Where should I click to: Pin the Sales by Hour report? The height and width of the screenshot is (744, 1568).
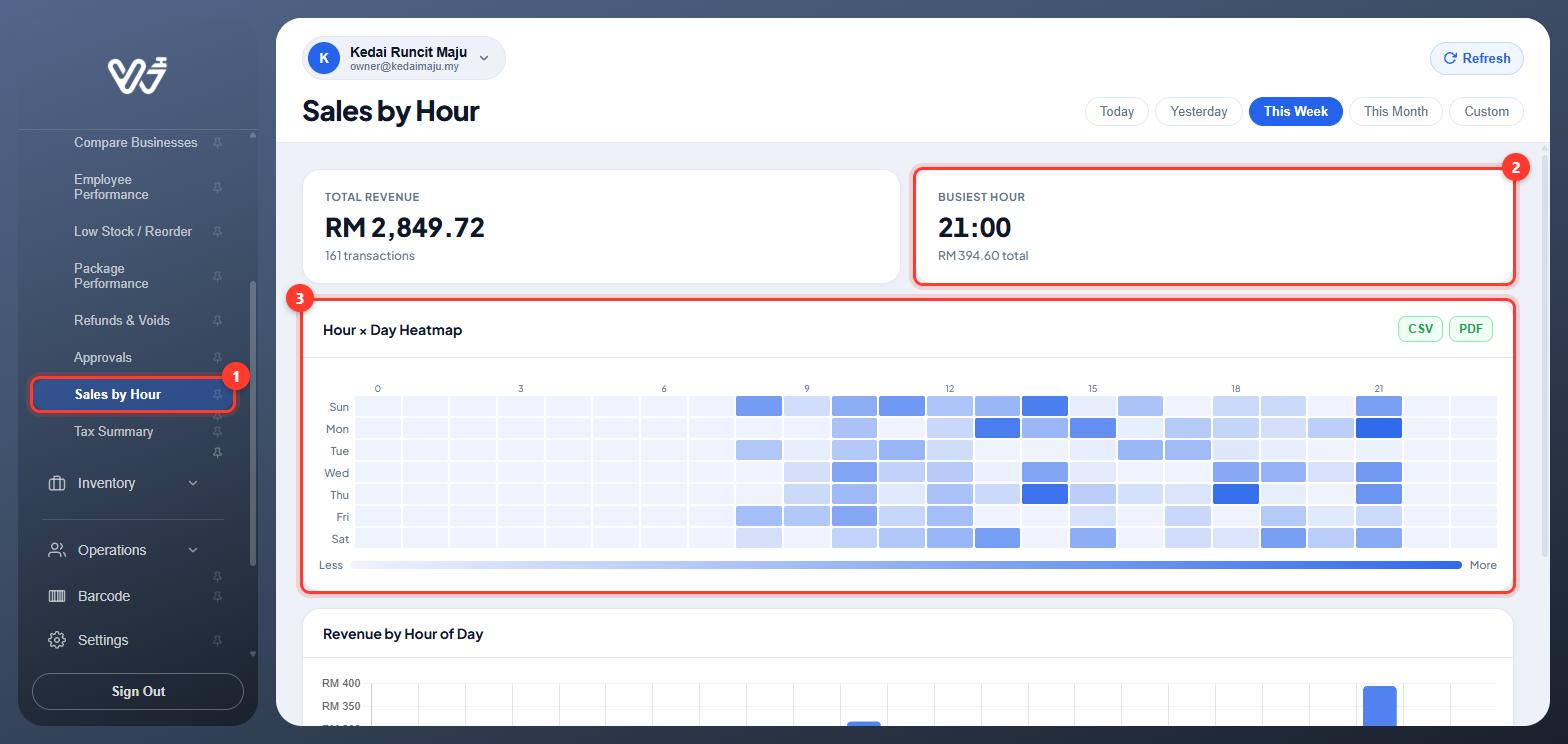(x=217, y=395)
